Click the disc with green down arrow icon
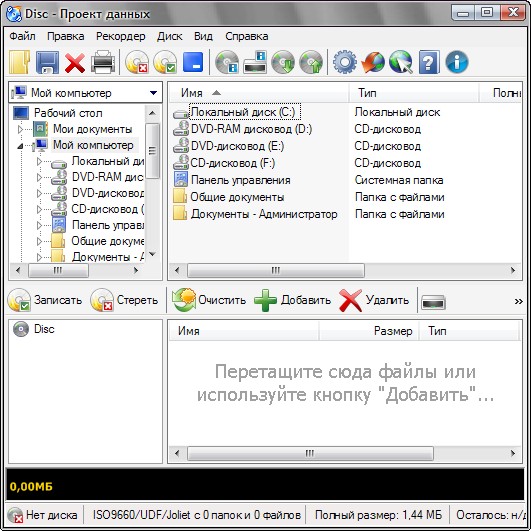 (283, 62)
